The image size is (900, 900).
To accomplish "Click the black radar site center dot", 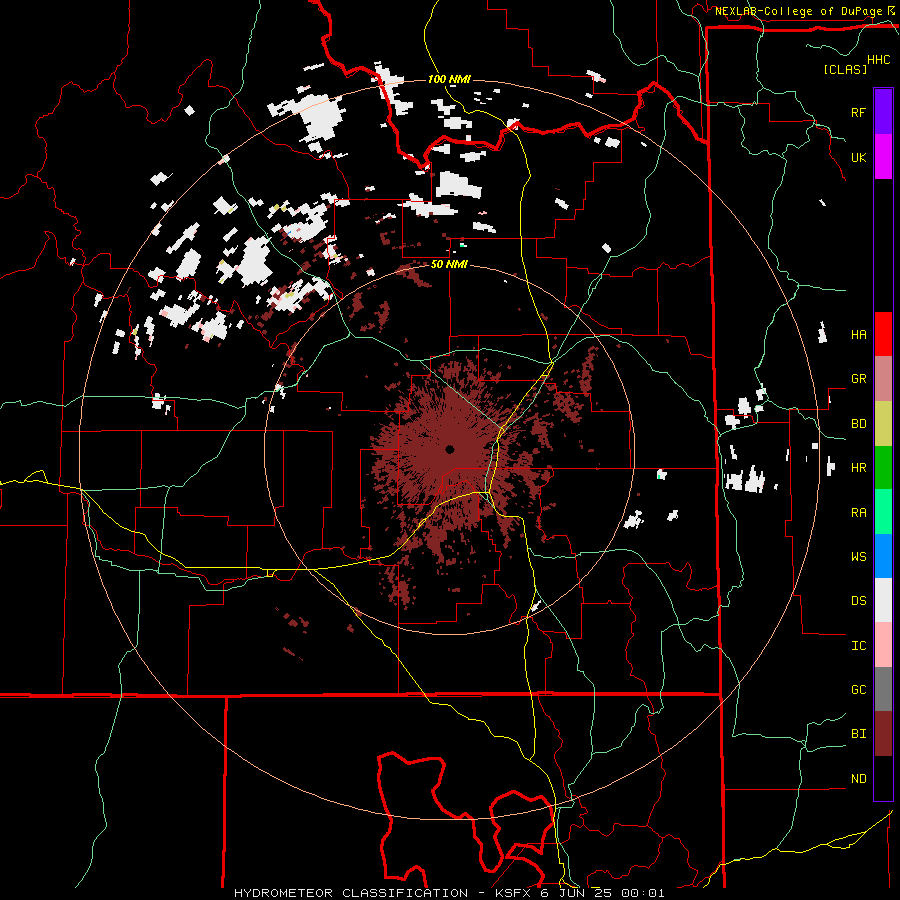I will click(x=450, y=449).
